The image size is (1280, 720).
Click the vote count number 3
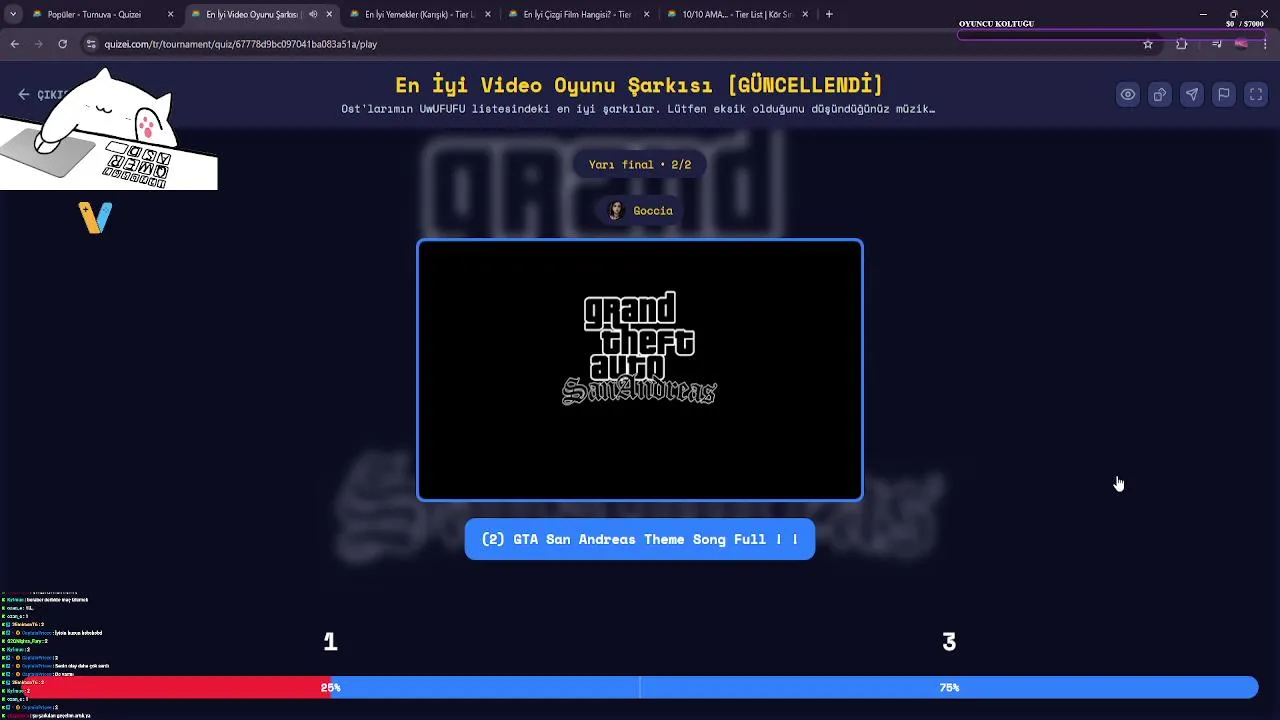949,642
